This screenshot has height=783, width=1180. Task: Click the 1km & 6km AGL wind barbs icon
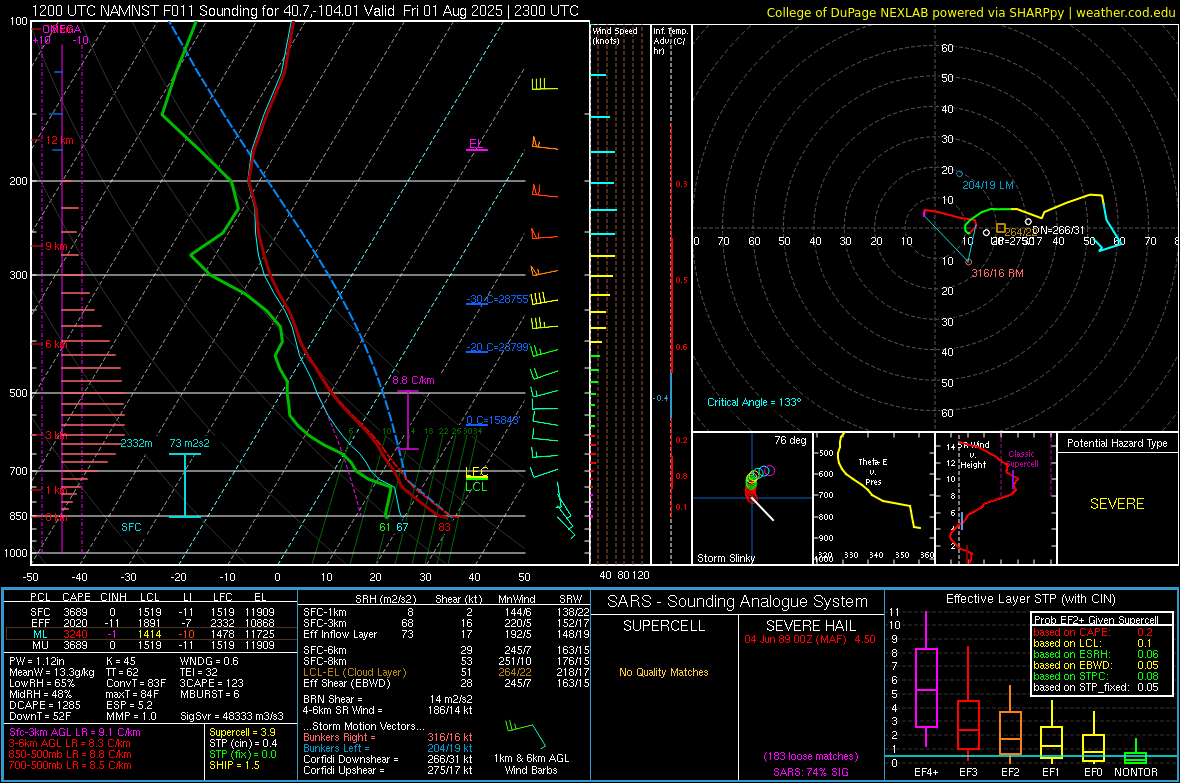click(x=527, y=735)
